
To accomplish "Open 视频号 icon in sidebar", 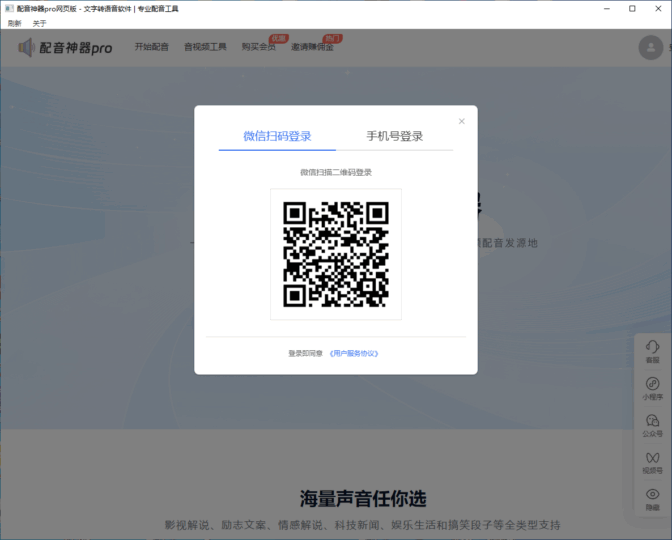I will pos(653,457).
